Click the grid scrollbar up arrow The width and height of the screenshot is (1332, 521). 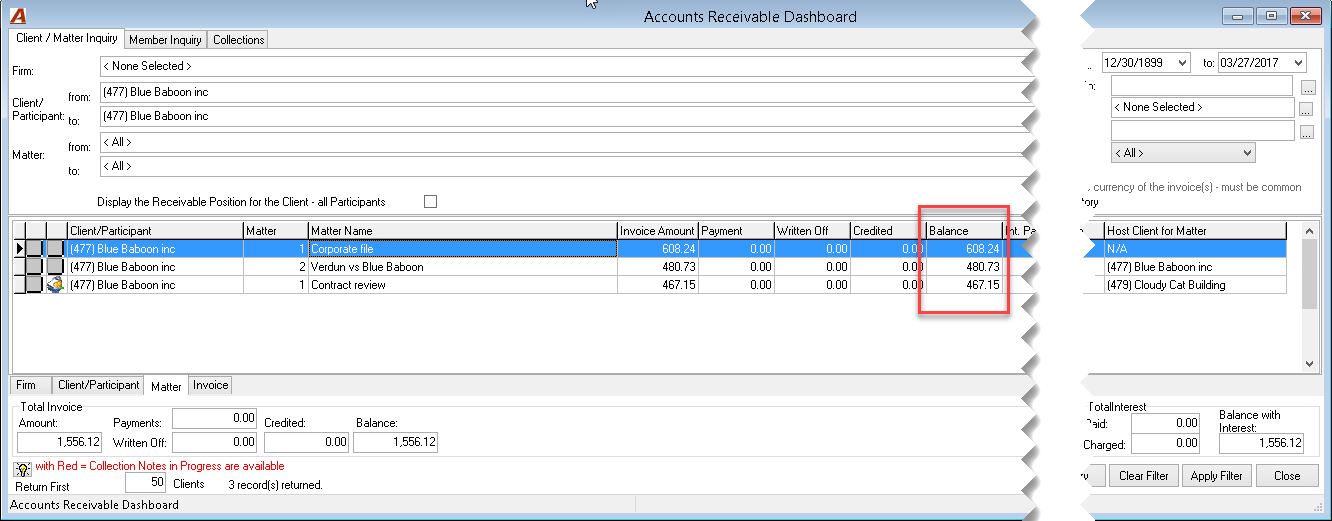click(x=1310, y=230)
